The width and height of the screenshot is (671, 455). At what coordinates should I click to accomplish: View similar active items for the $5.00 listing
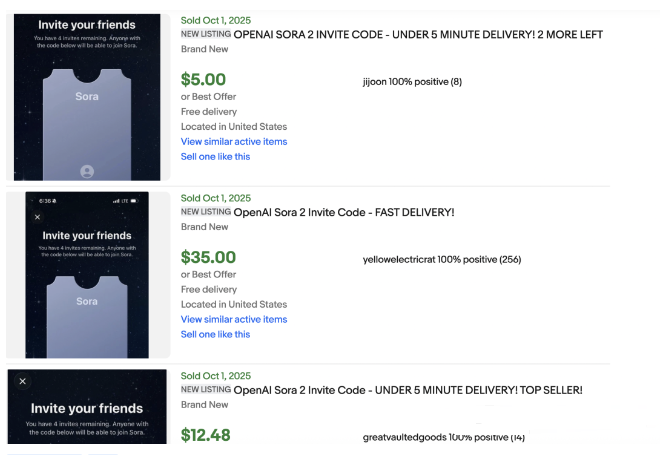point(233,142)
